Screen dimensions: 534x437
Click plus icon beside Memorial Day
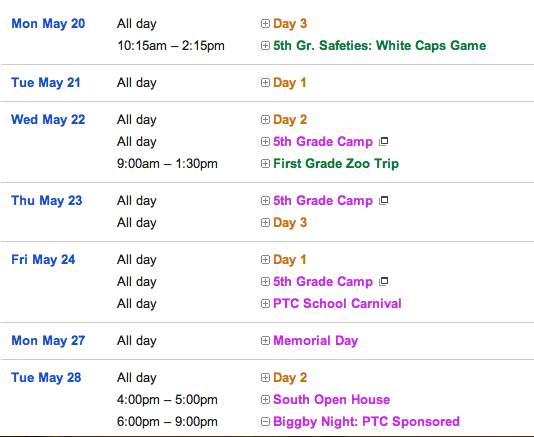(265, 341)
